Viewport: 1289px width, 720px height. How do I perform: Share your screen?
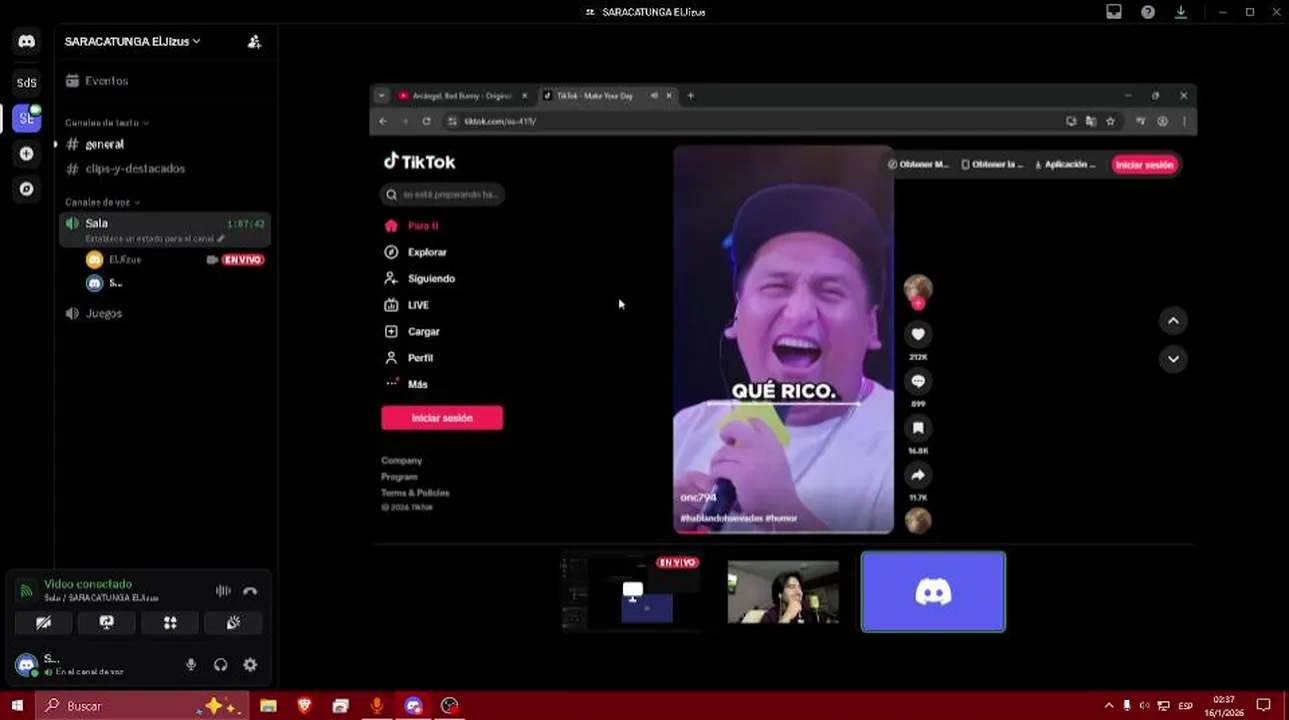coord(107,623)
